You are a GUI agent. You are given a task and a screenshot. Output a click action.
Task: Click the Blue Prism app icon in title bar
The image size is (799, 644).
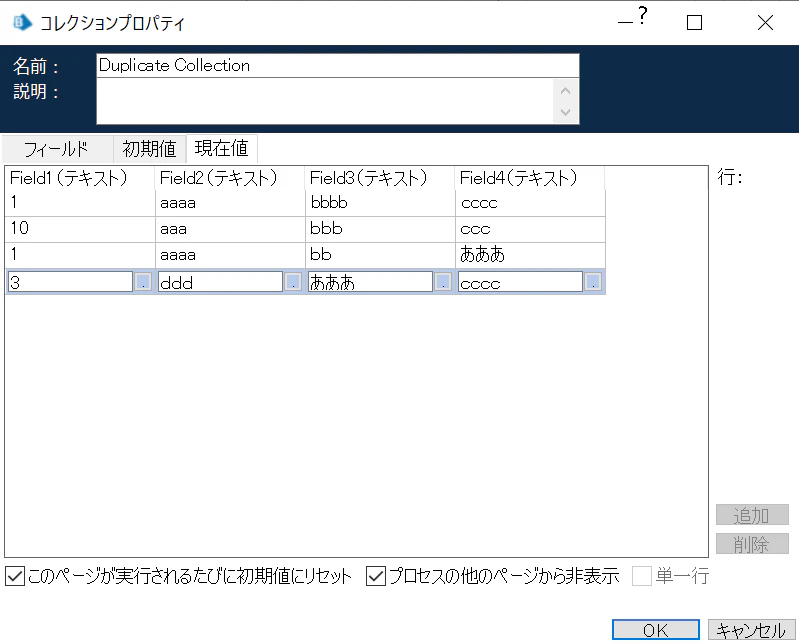click(22, 22)
